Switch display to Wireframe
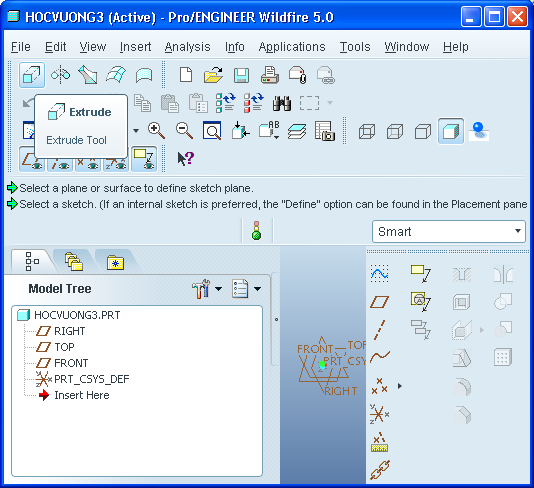This screenshot has height=488, width=534. [x=367, y=131]
